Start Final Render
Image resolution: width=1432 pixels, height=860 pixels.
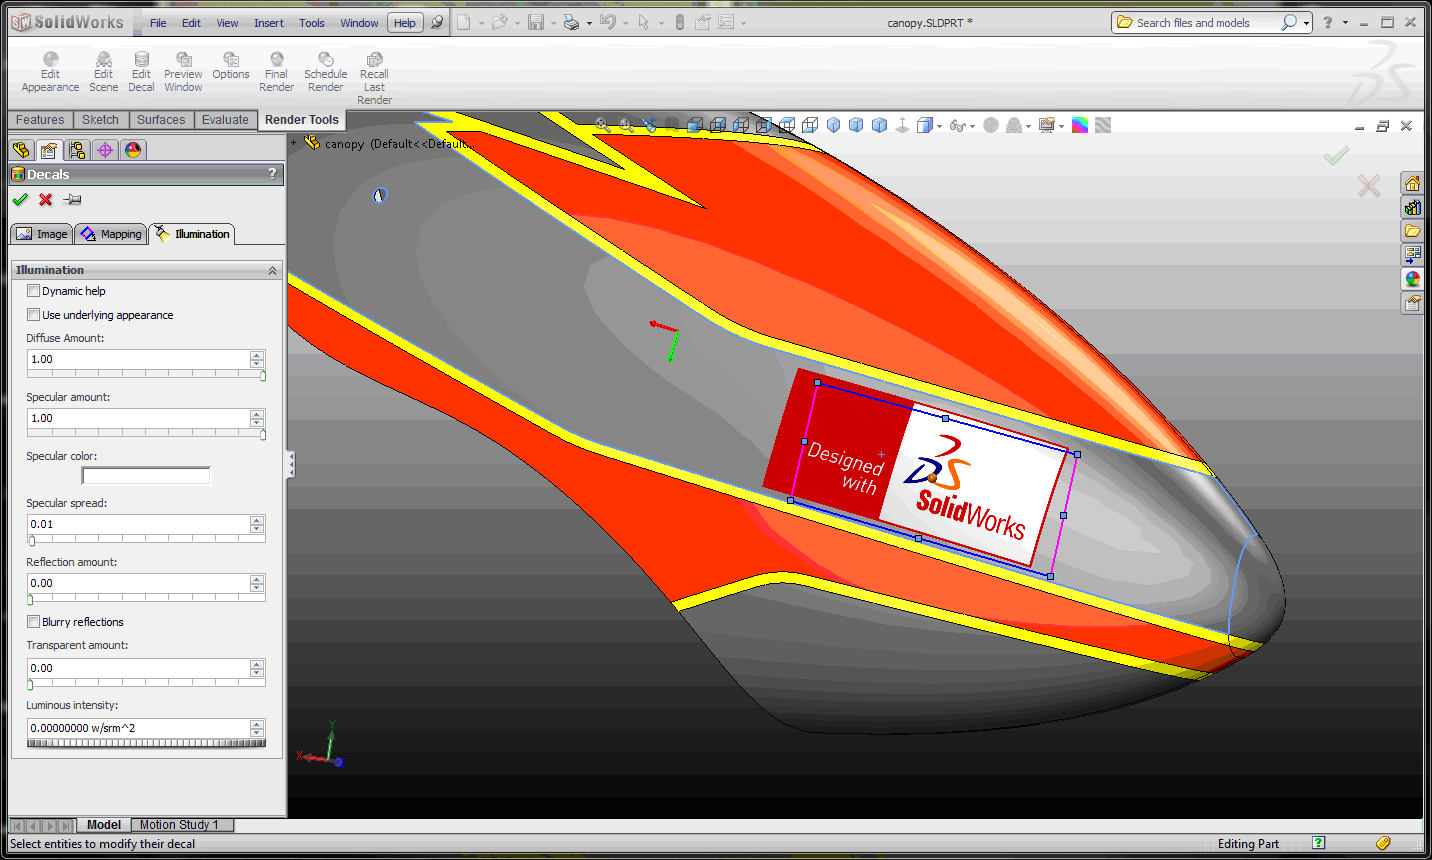click(x=276, y=73)
